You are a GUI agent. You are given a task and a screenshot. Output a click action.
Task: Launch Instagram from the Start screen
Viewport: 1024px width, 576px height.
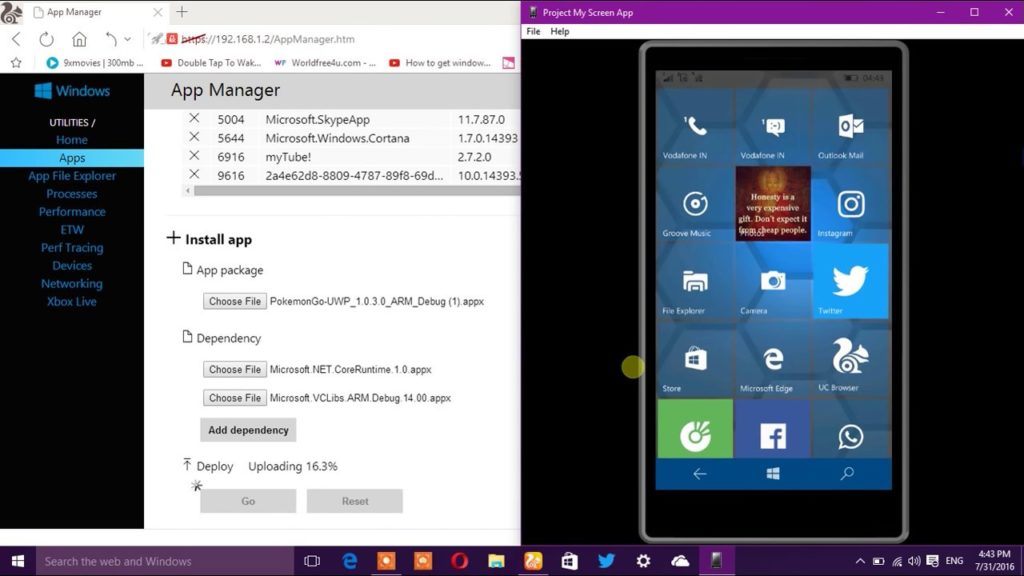point(849,205)
